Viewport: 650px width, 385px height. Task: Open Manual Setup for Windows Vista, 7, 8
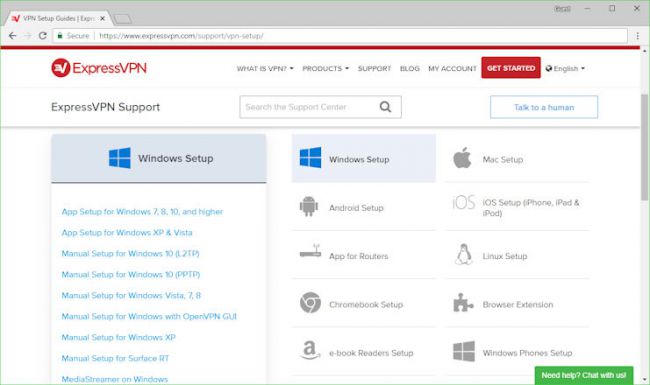[x=131, y=295]
